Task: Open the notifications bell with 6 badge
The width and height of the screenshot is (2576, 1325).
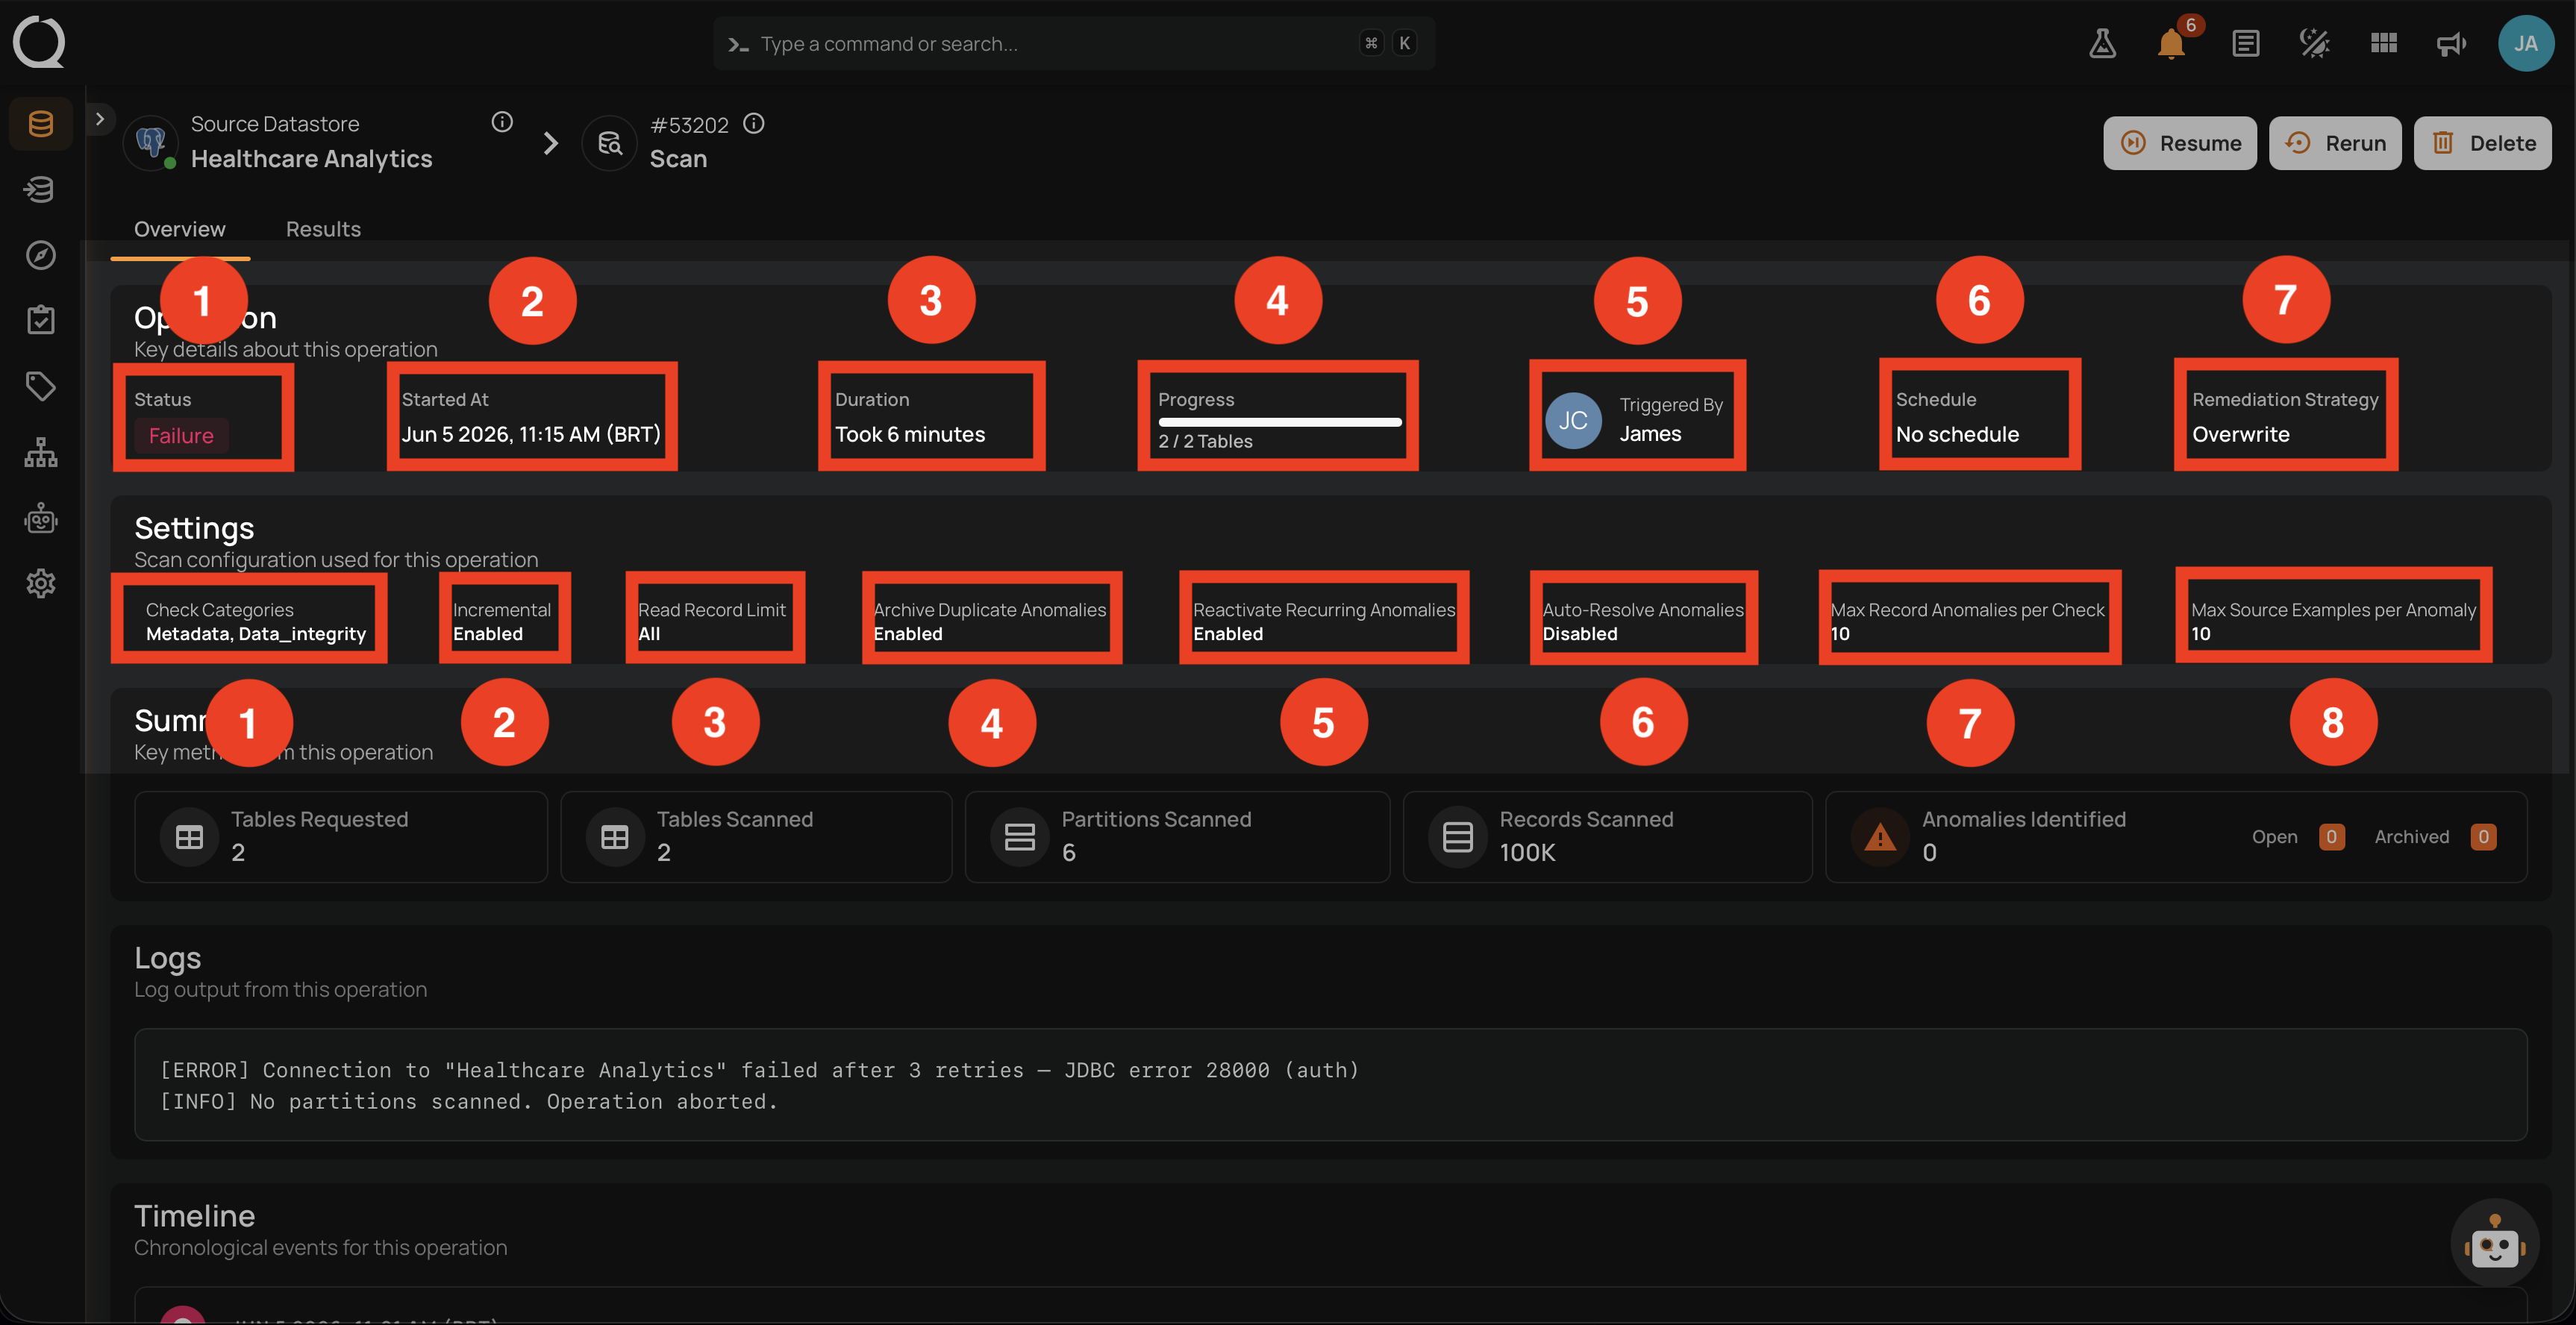Action: pyautogui.click(x=2171, y=43)
